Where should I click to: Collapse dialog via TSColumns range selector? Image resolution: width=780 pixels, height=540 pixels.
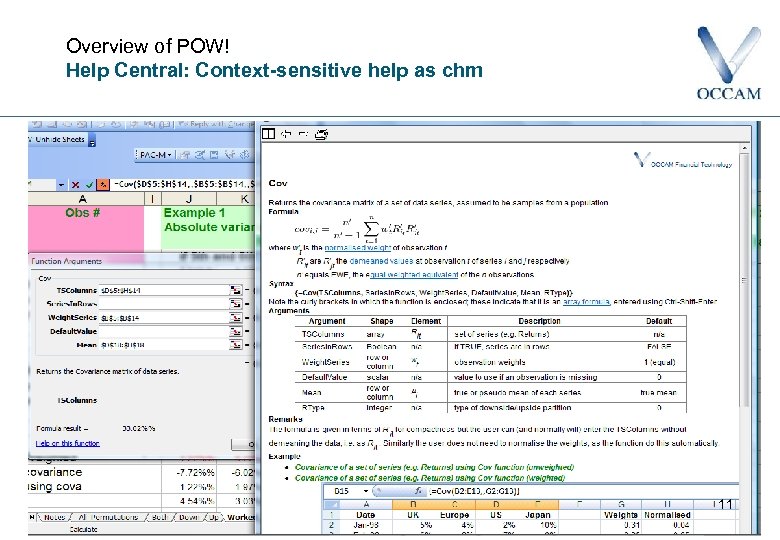click(x=236, y=290)
